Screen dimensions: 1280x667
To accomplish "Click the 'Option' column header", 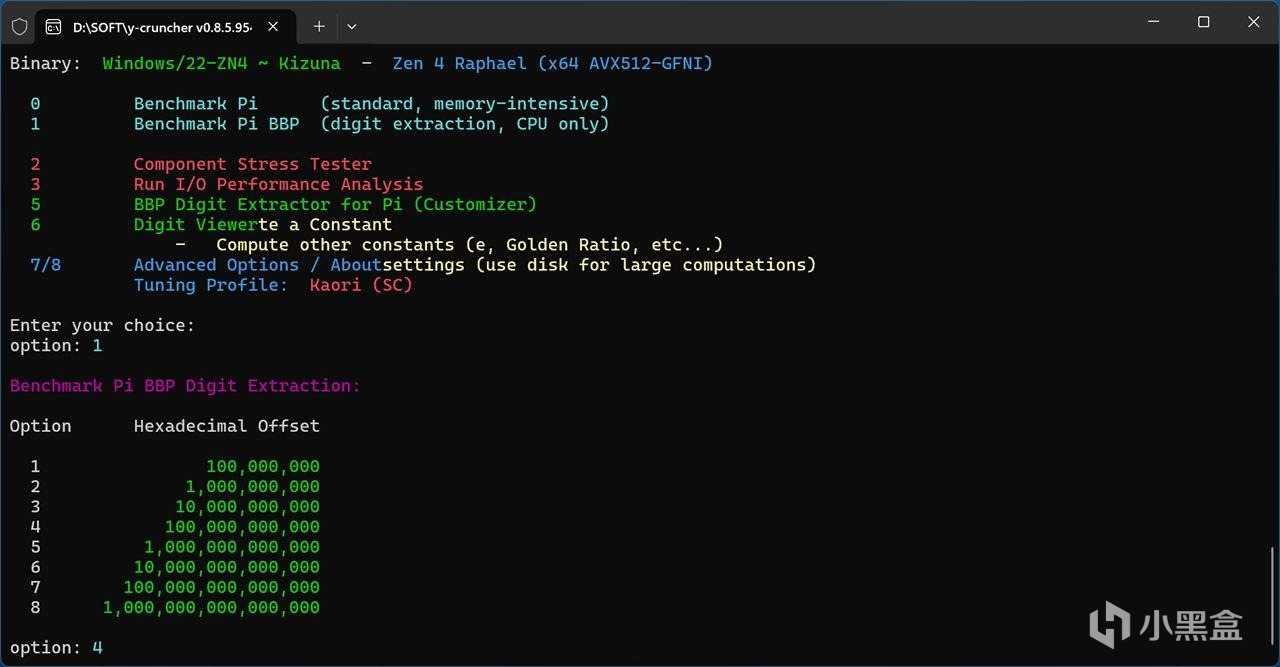I will pos(41,426).
